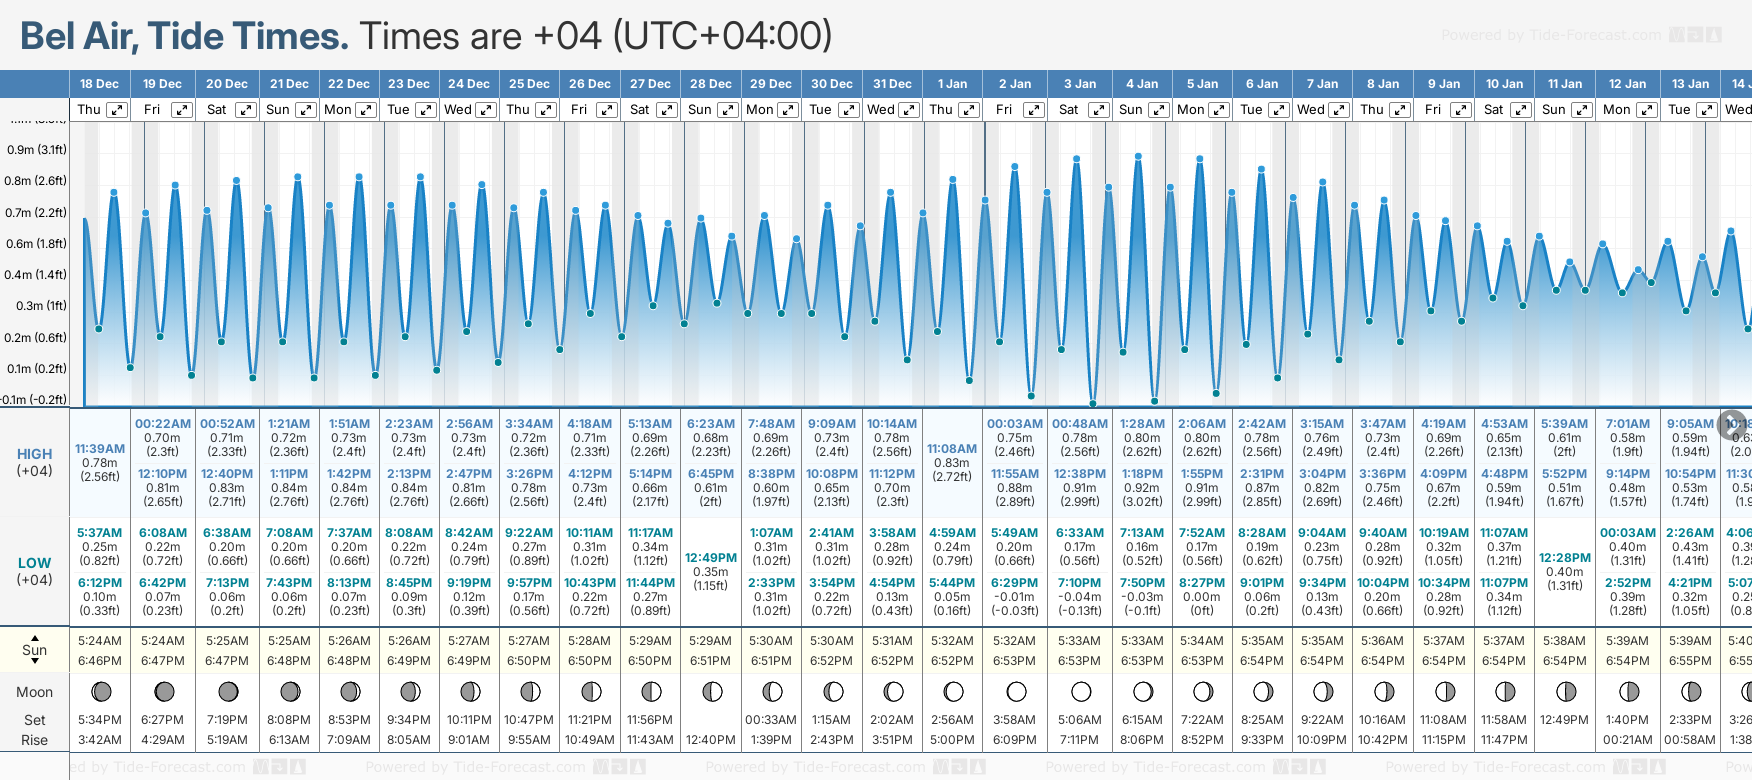
Task: Click the 11:39AM high tide on 18 Dec
Action: pos(100,449)
